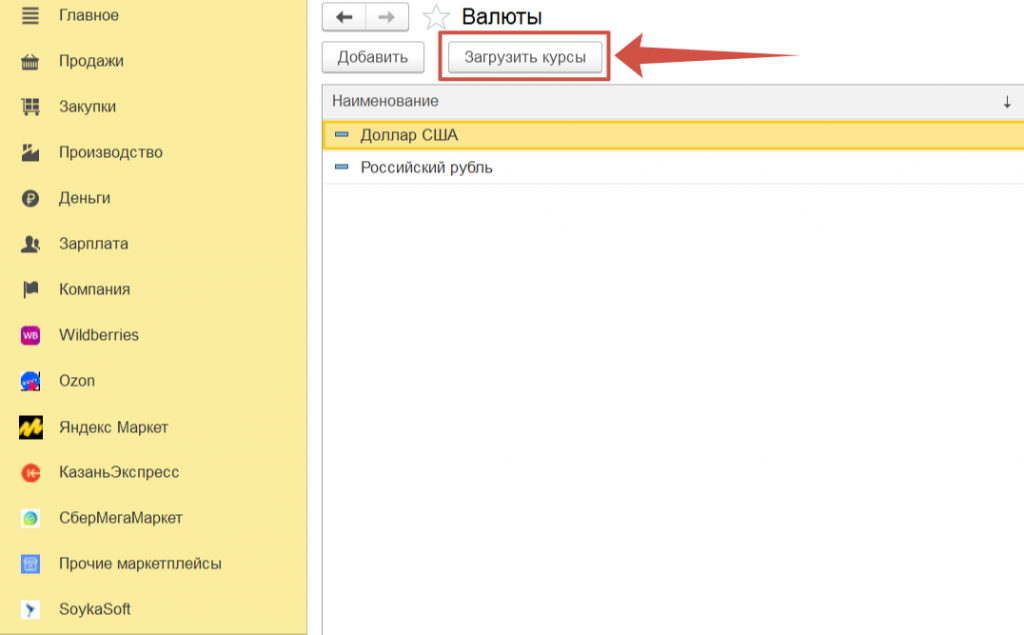Click the Продажи basket icon

click(31, 62)
